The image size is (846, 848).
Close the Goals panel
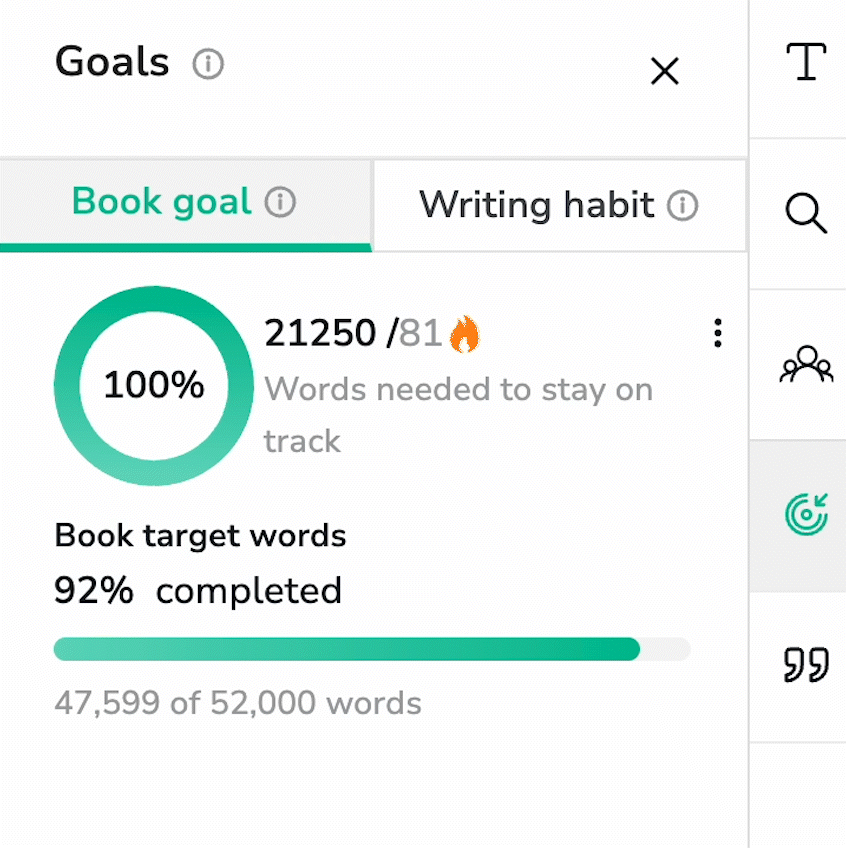(x=664, y=71)
